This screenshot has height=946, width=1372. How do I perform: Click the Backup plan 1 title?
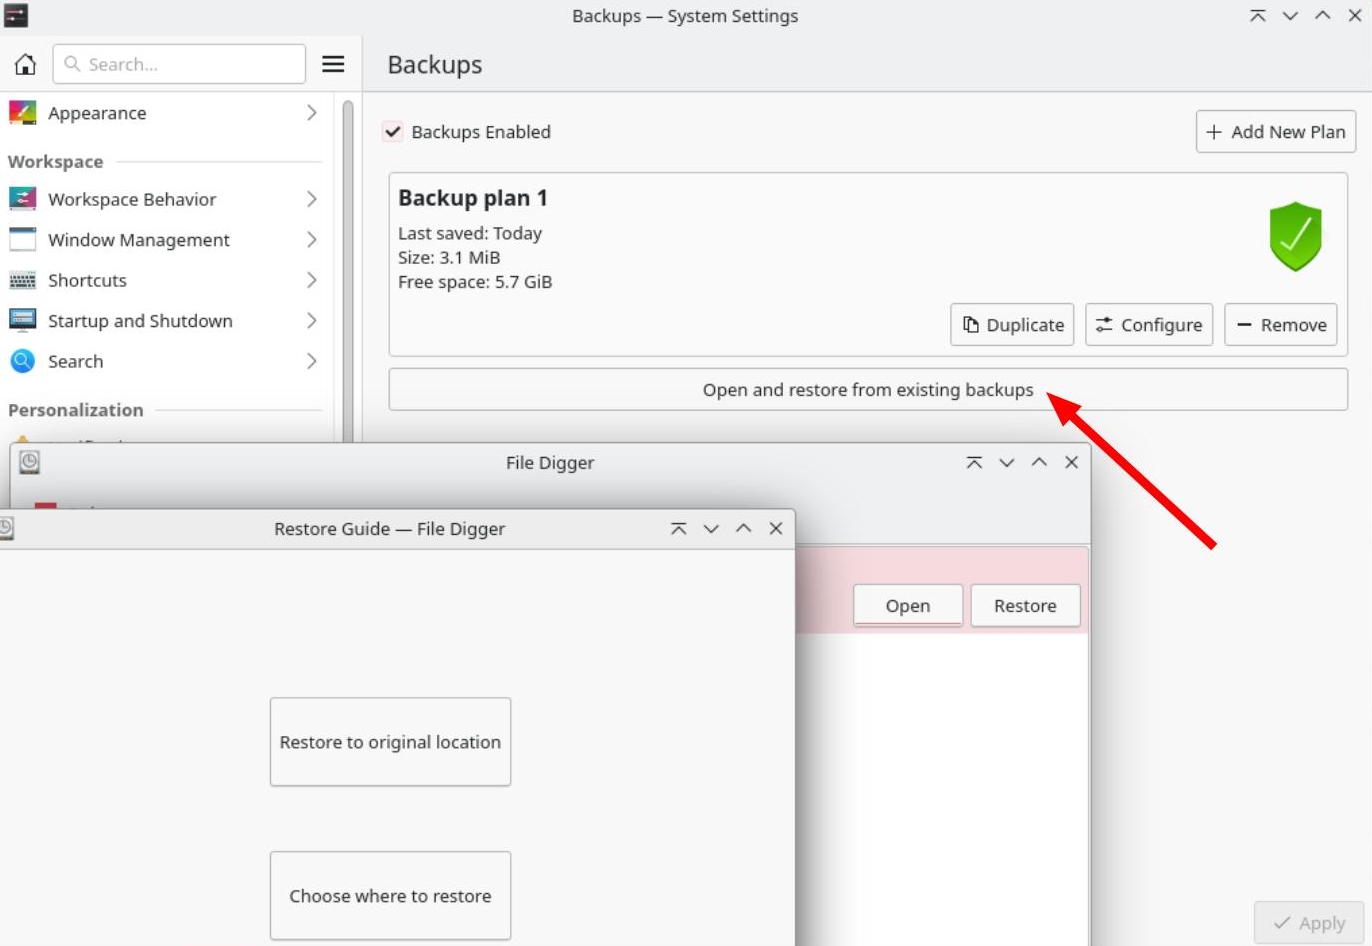point(473,198)
